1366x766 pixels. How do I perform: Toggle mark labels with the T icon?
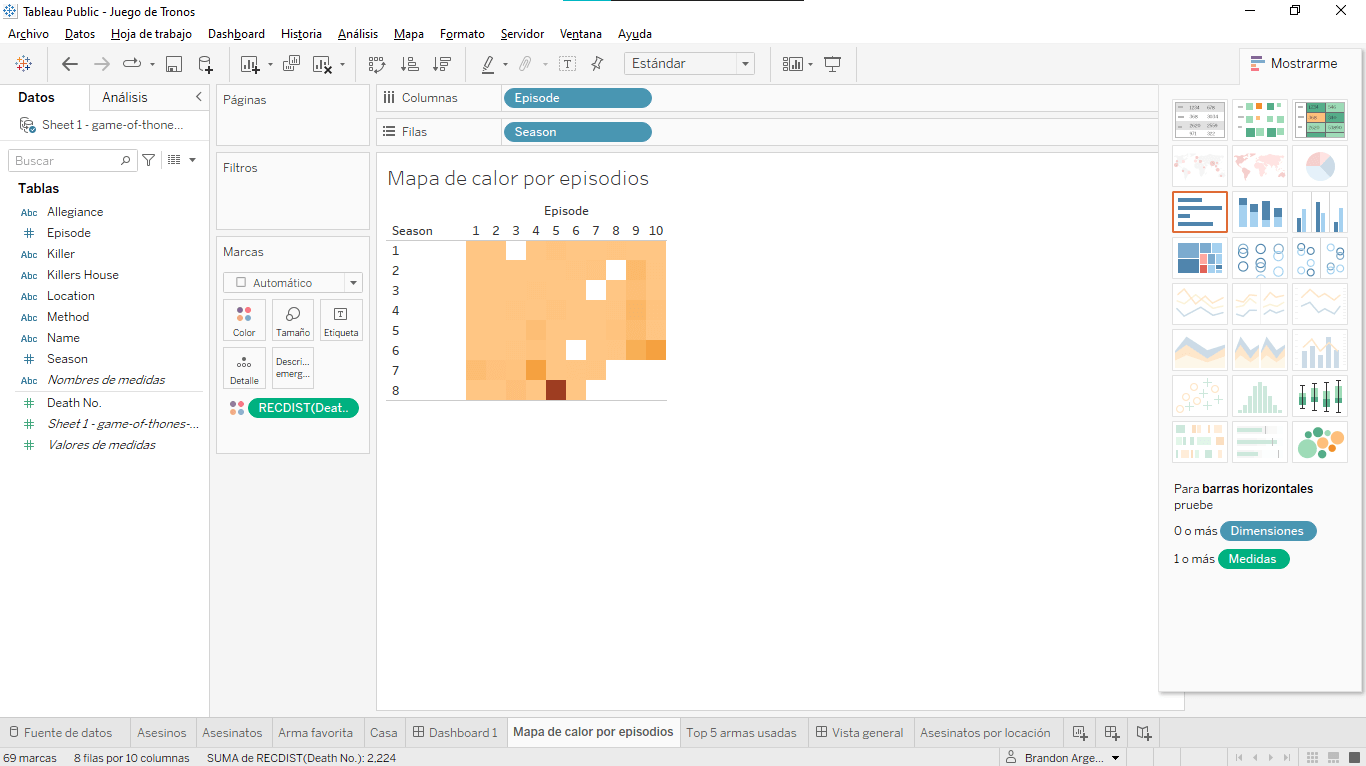[567, 64]
